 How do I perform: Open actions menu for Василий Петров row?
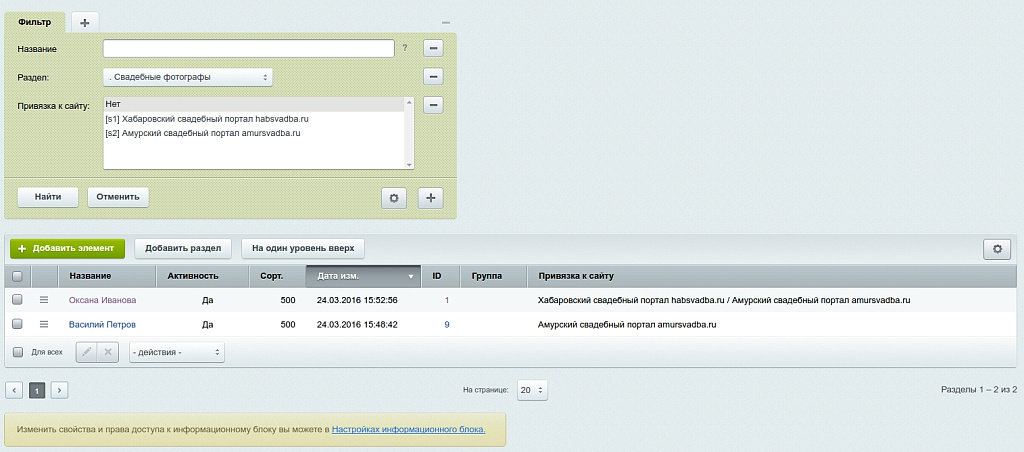(x=44, y=324)
